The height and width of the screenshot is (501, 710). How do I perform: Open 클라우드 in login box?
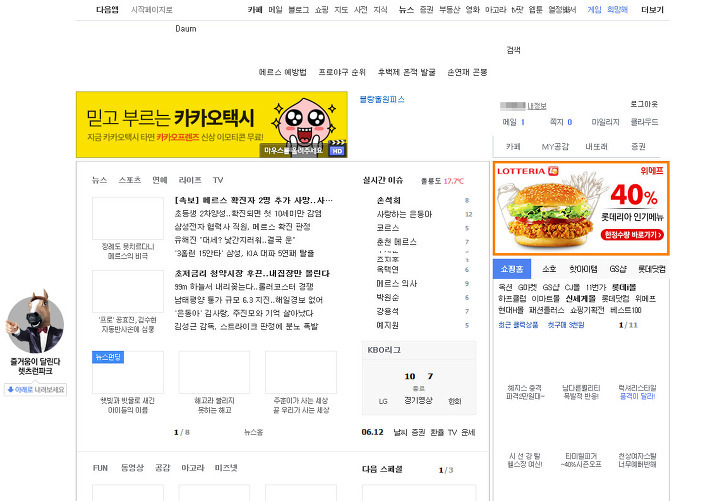click(x=644, y=122)
